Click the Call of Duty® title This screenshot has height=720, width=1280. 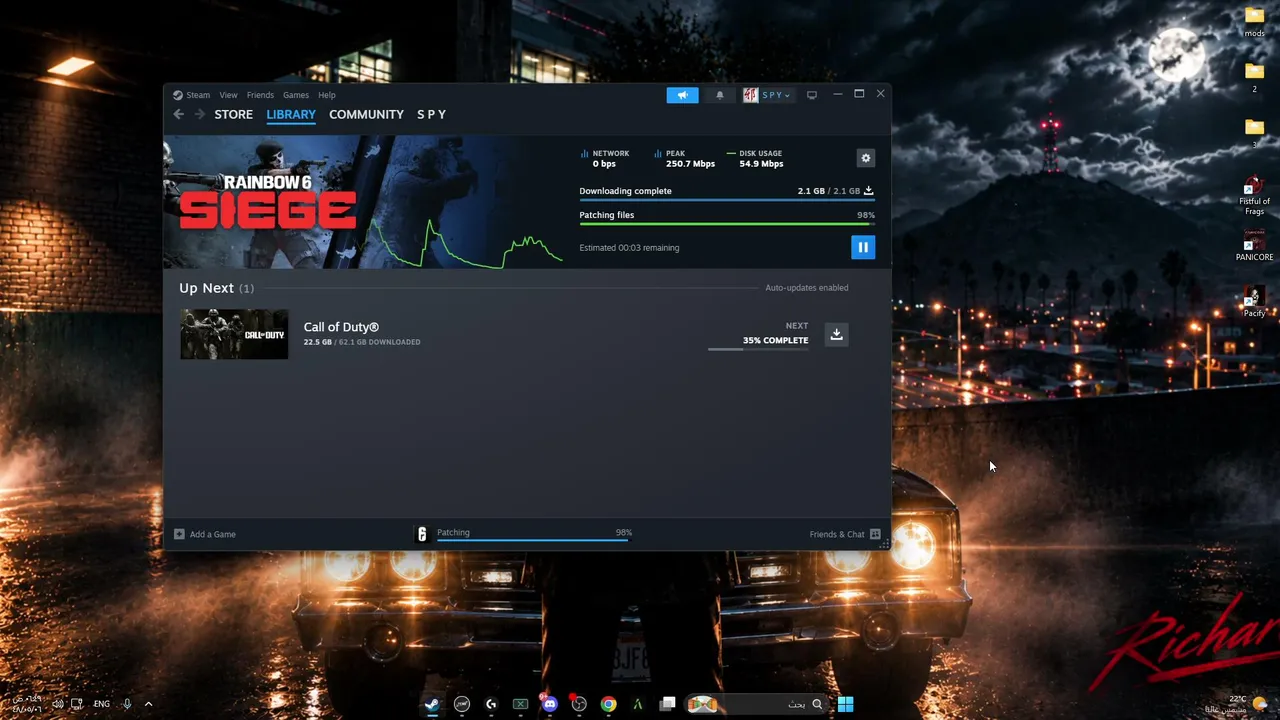341,327
